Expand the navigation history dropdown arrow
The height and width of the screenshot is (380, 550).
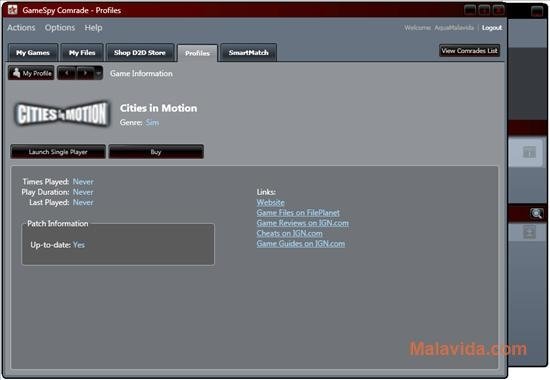coord(99,73)
